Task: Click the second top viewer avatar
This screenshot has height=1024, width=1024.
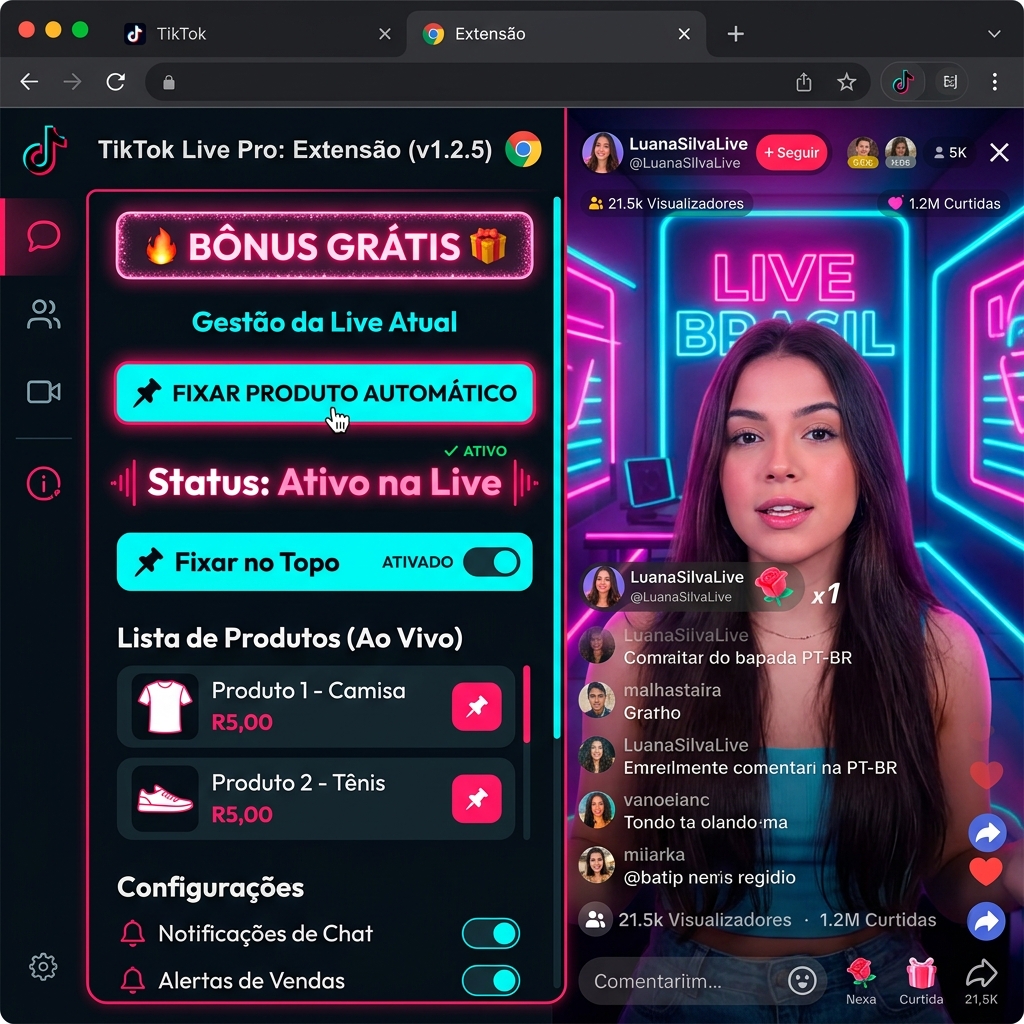Action: [901, 153]
